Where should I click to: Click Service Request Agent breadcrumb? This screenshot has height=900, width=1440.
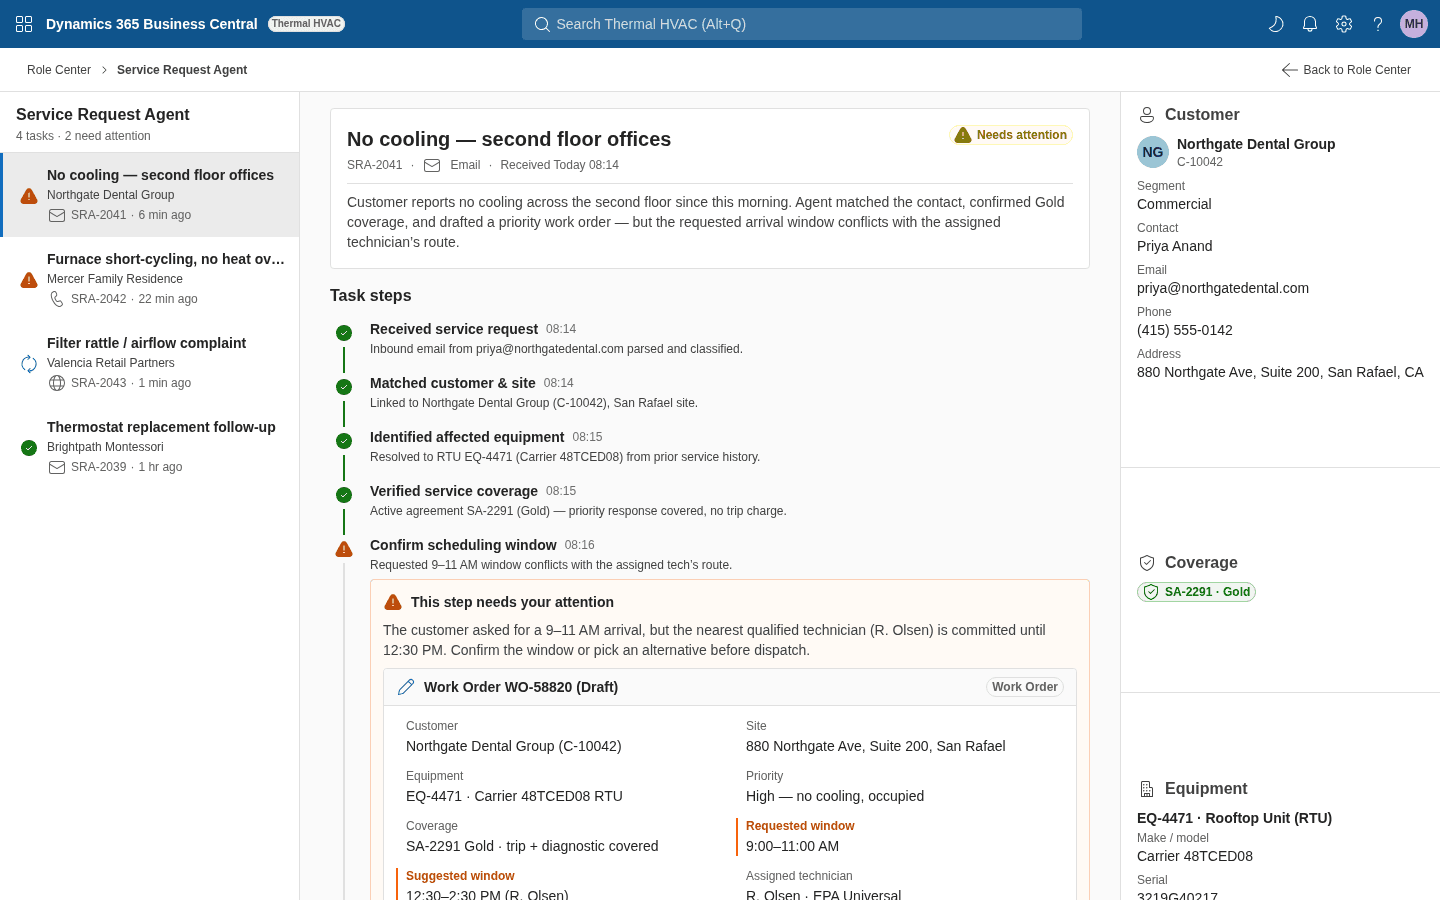click(182, 70)
